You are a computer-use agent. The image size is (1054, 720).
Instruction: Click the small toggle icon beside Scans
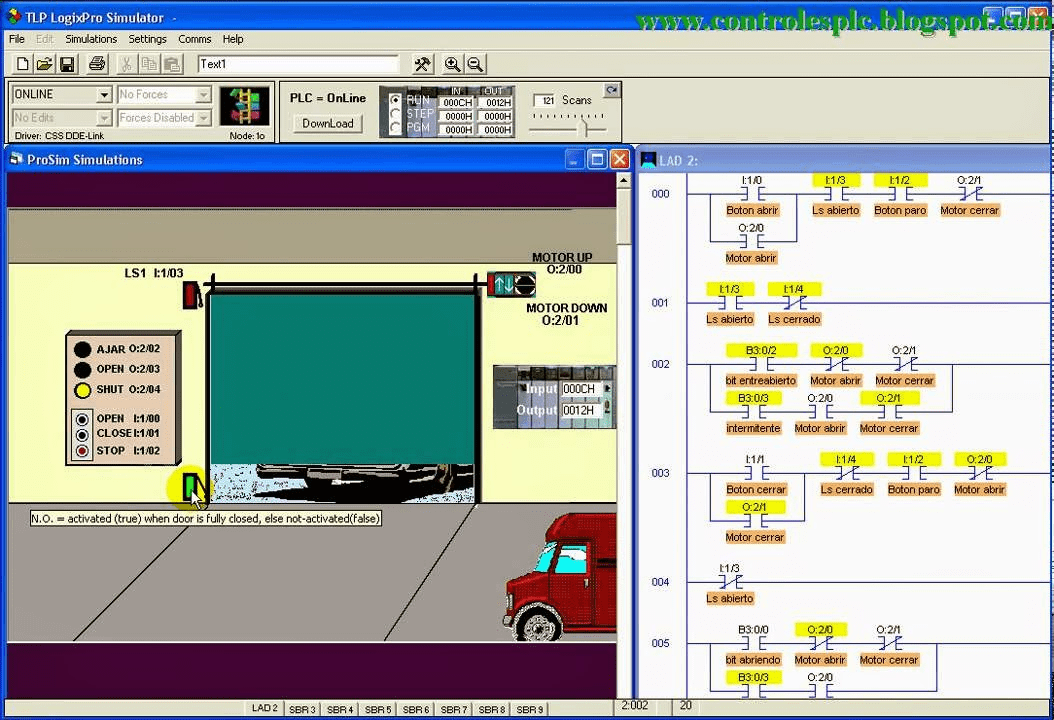click(612, 89)
